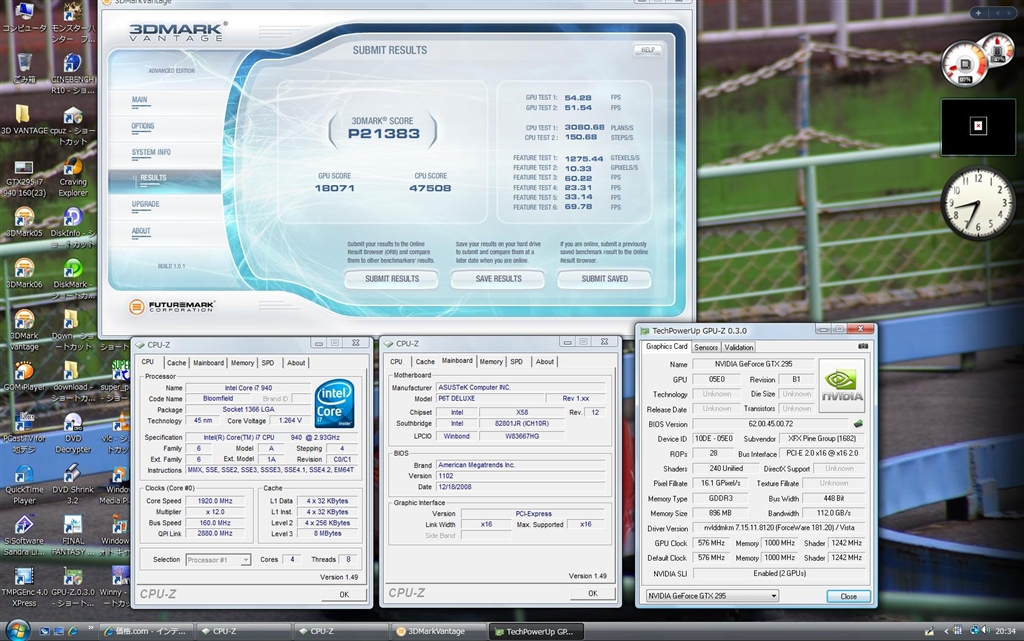Open the Processor selection dropdown in CPU-Z
1024x641 pixels.
[x=218, y=560]
